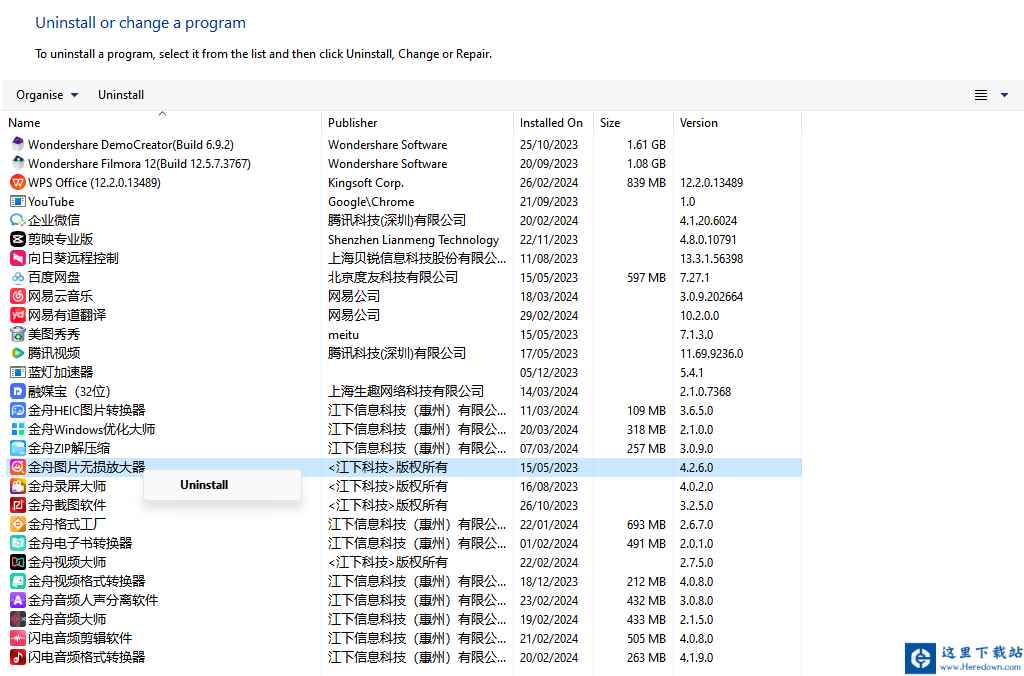The width and height of the screenshot is (1024, 676).
Task: Click the change view list icon
Action: (x=981, y=95)
